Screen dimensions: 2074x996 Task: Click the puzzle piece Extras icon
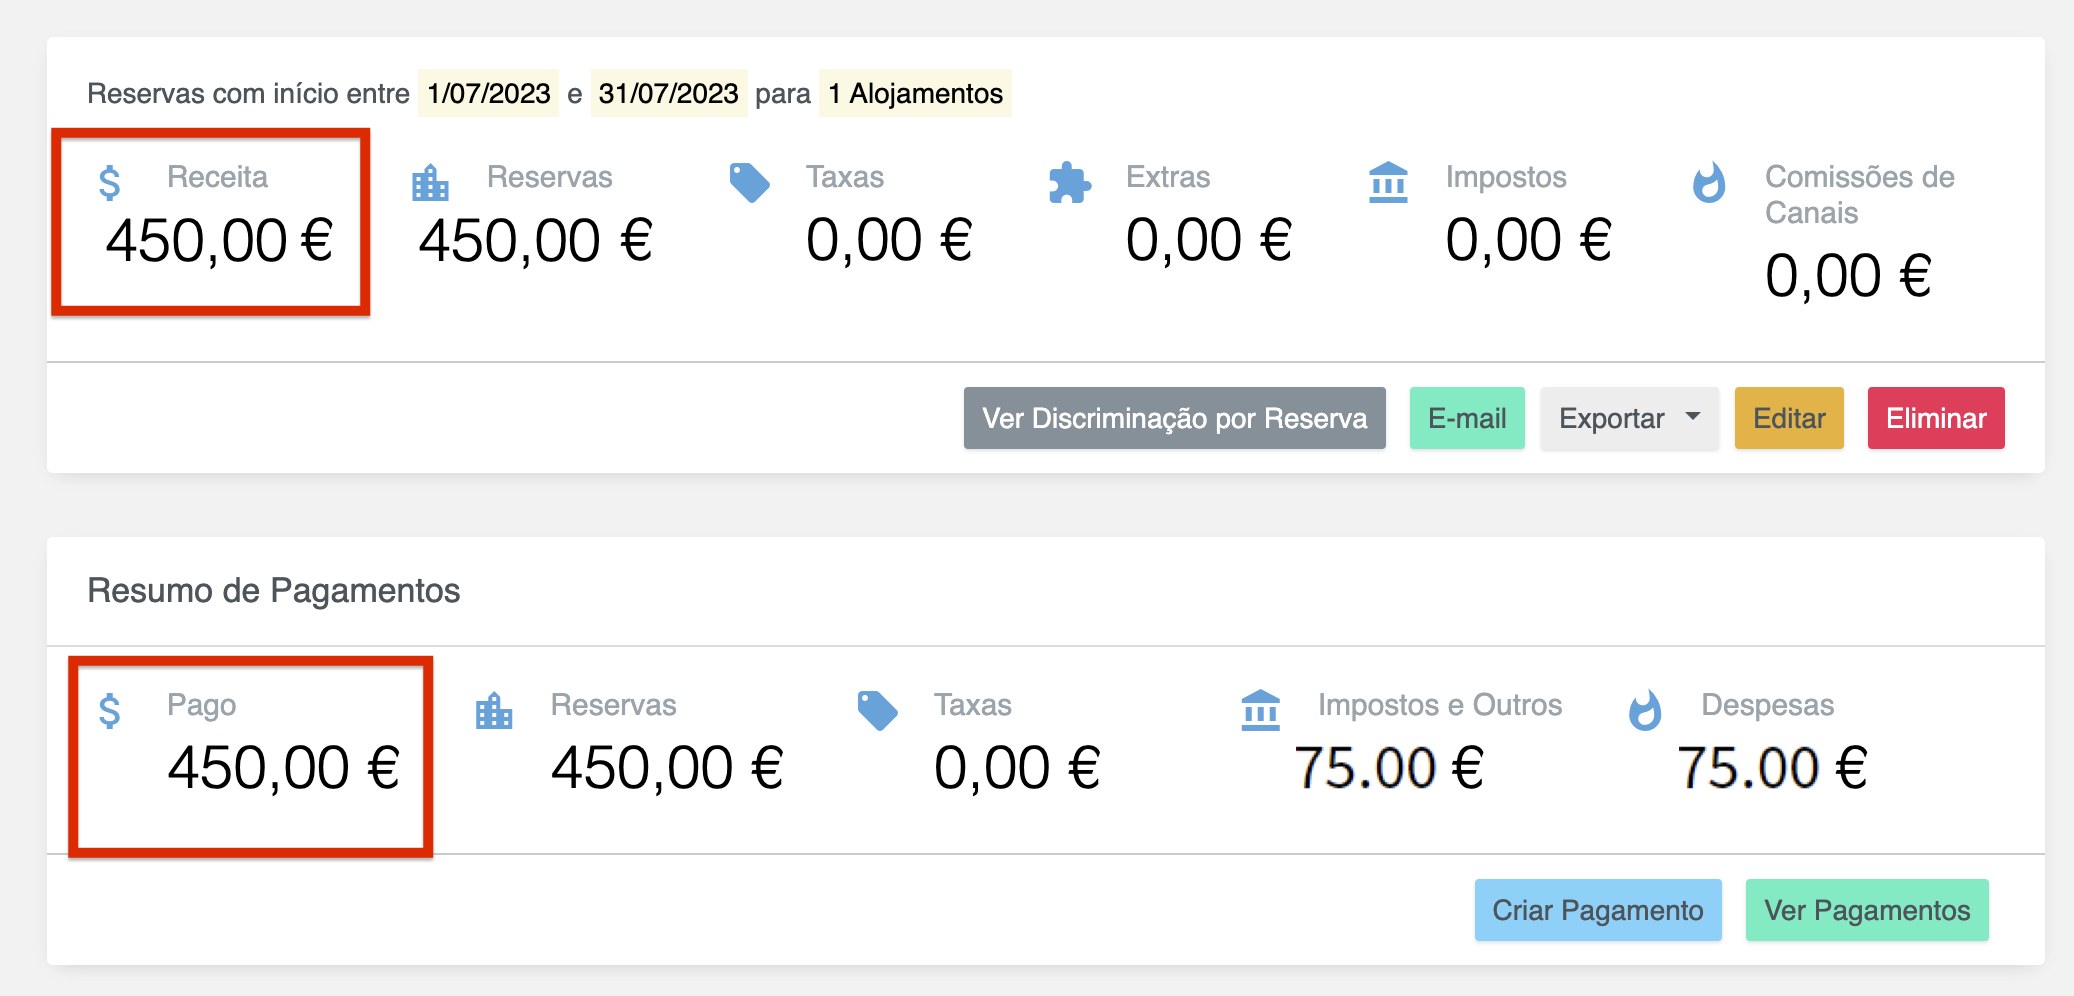click(x=1069, y=183)
